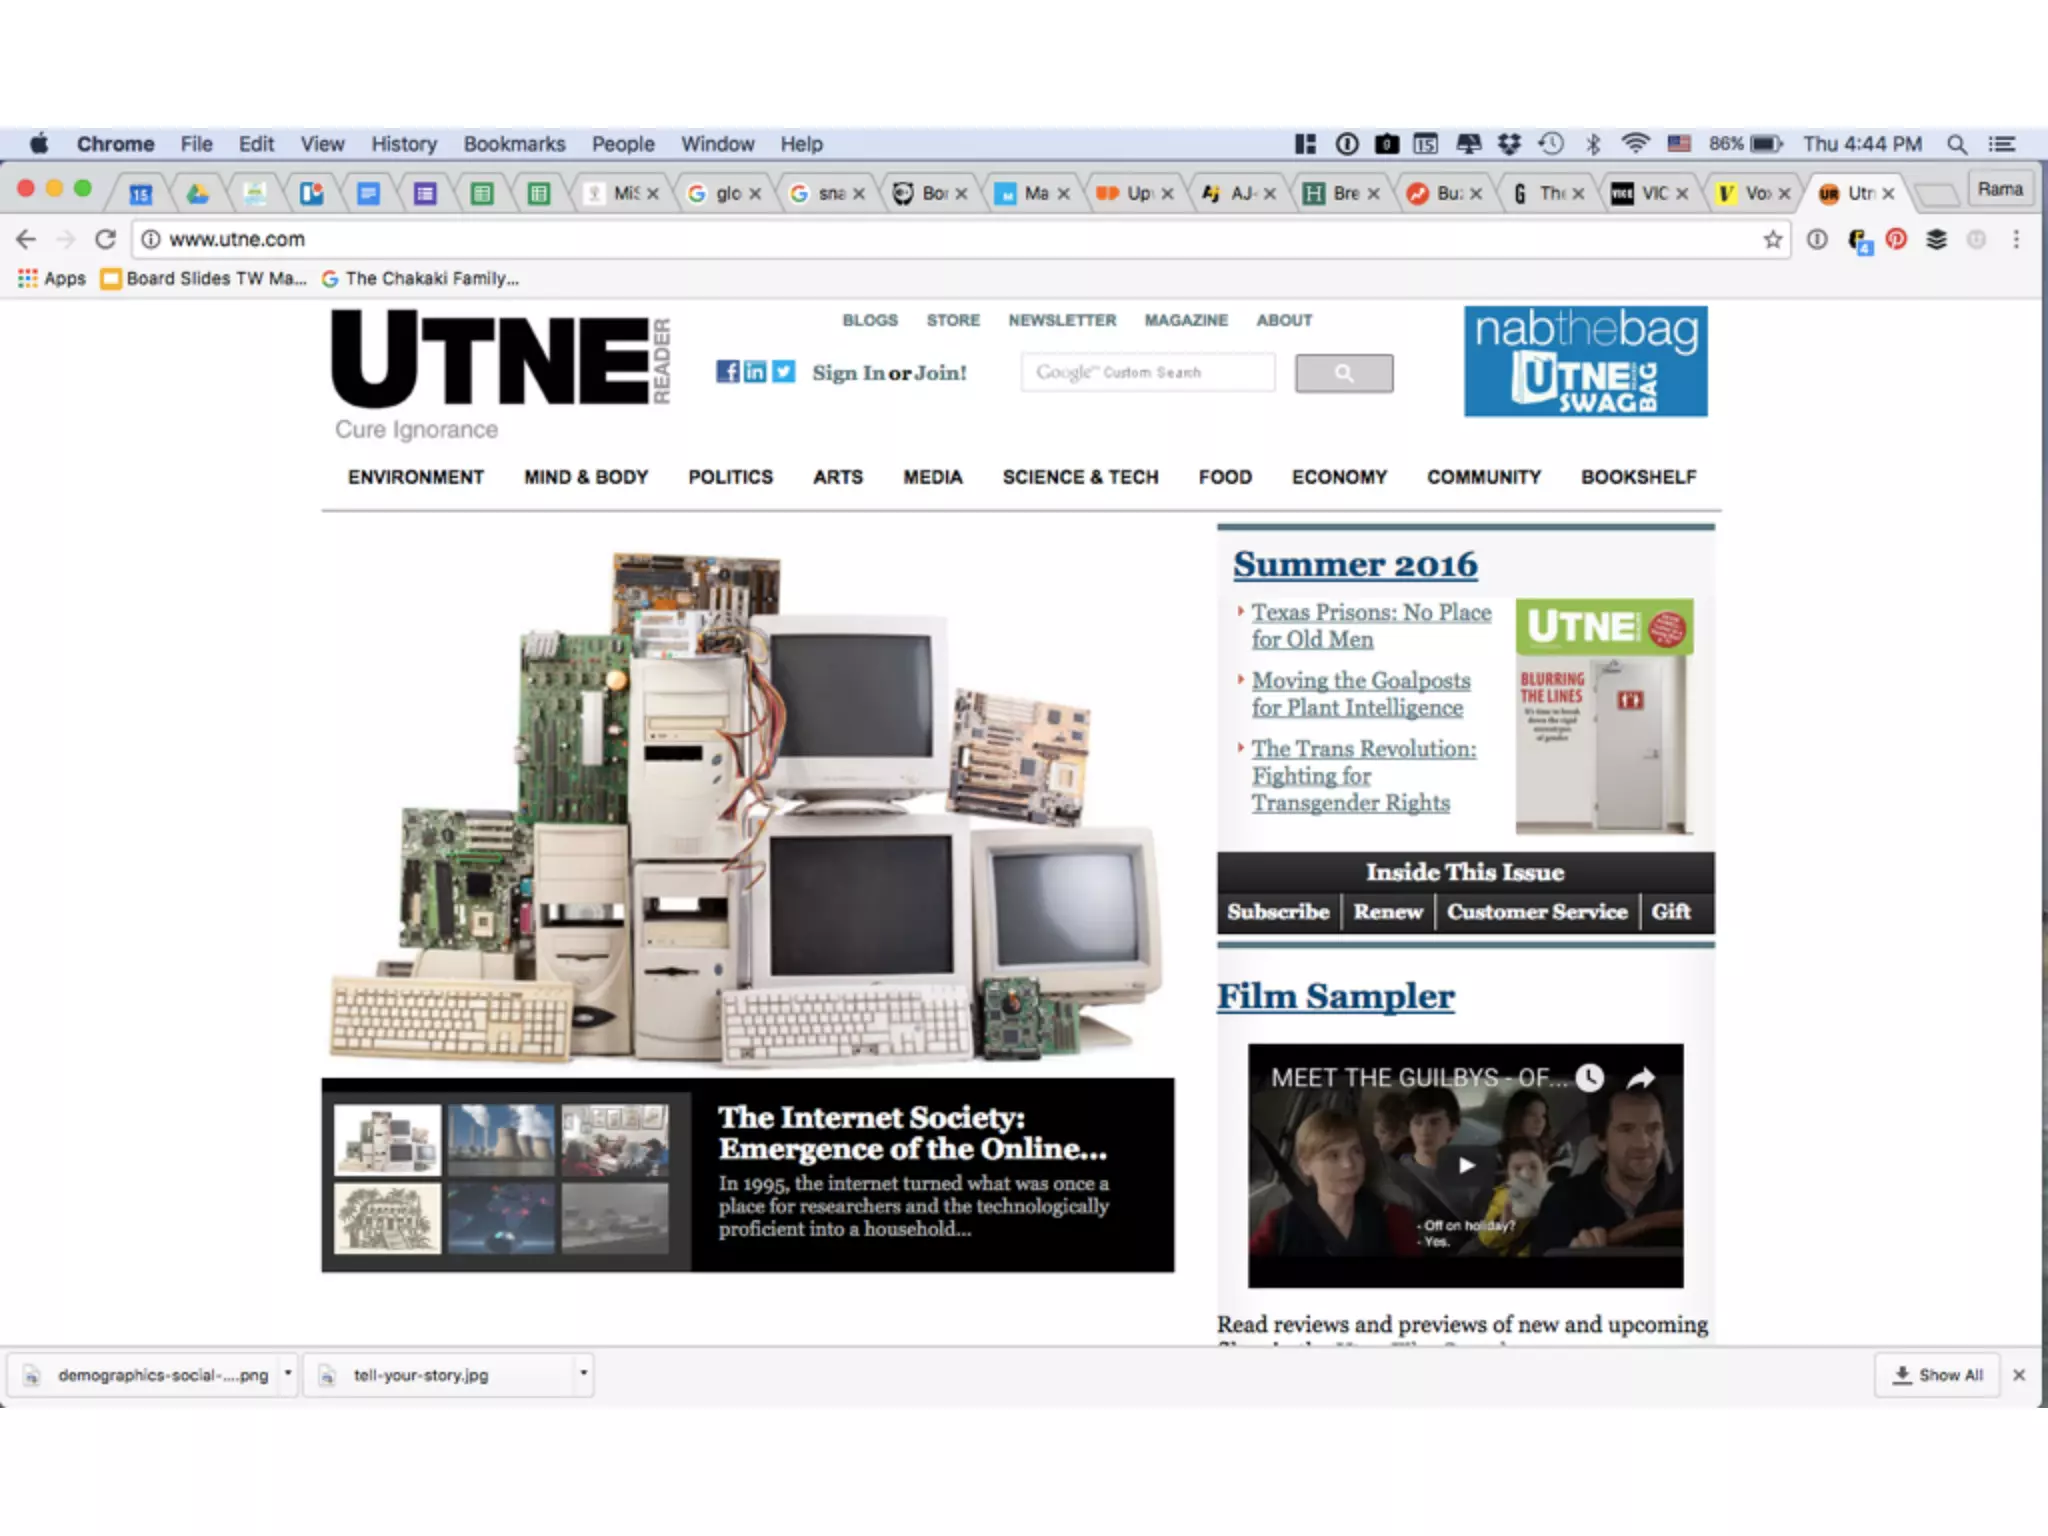
Task: Click the Twitter icon in header
Action: click(x=784, y=372)
